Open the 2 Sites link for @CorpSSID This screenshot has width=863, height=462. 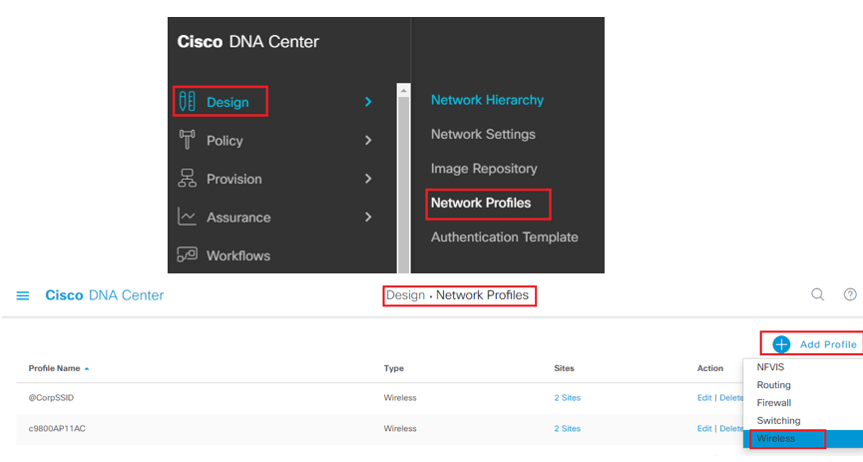[x=567, y=398]
